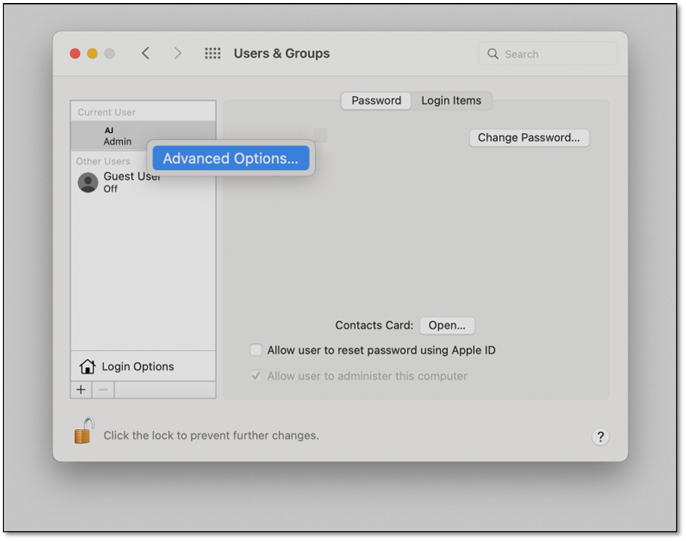This screenshot has width=686, height=541.
Task: Open the Contacts Card
Action: [446, 325]
